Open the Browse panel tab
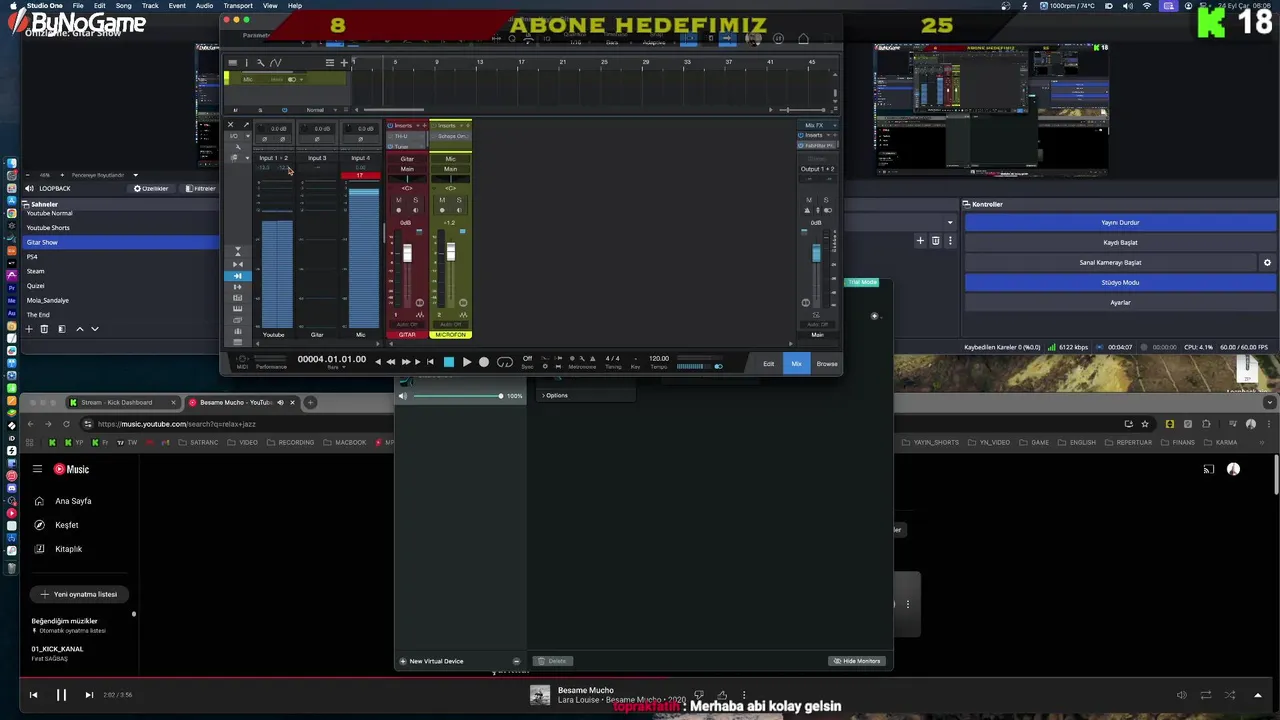The height and width of the screenshot is (720, 1280). point(827,363)
